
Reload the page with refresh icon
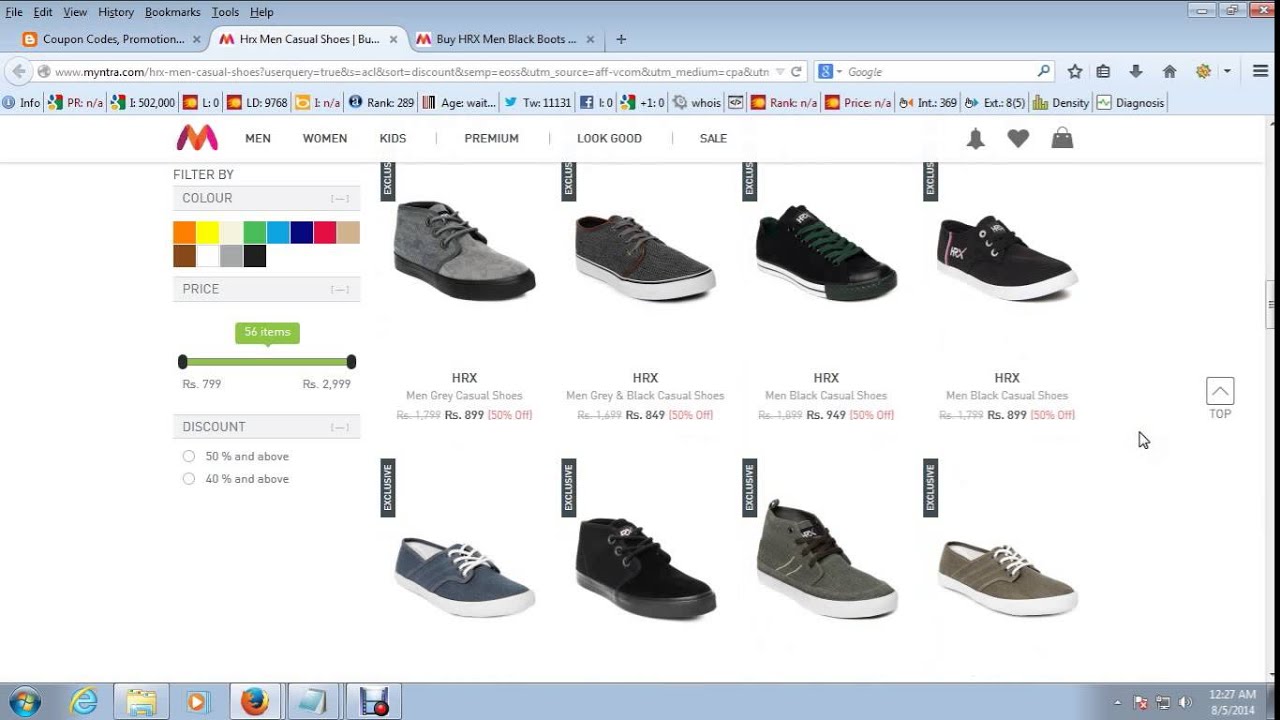pos(796,72)
